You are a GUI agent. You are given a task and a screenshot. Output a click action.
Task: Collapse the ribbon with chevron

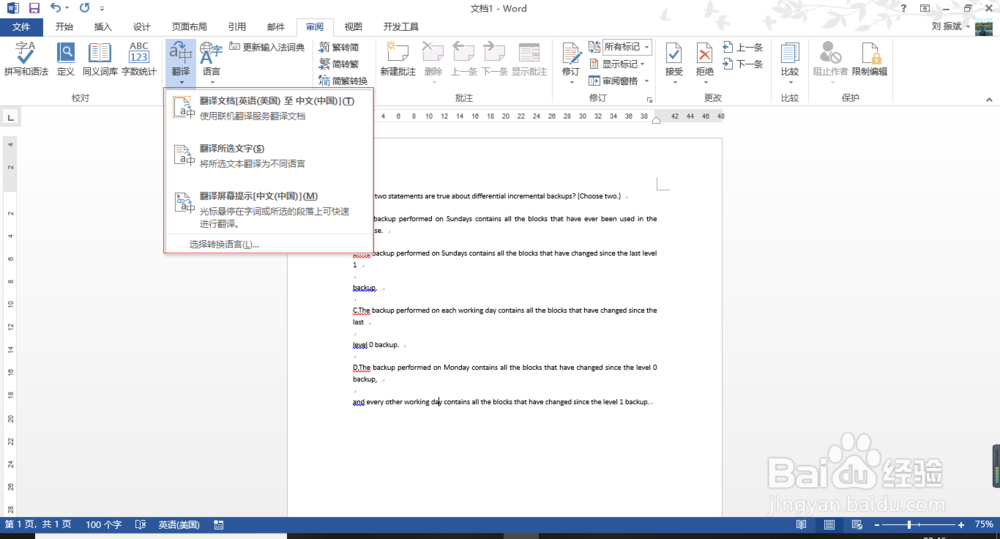pos(989,100)
